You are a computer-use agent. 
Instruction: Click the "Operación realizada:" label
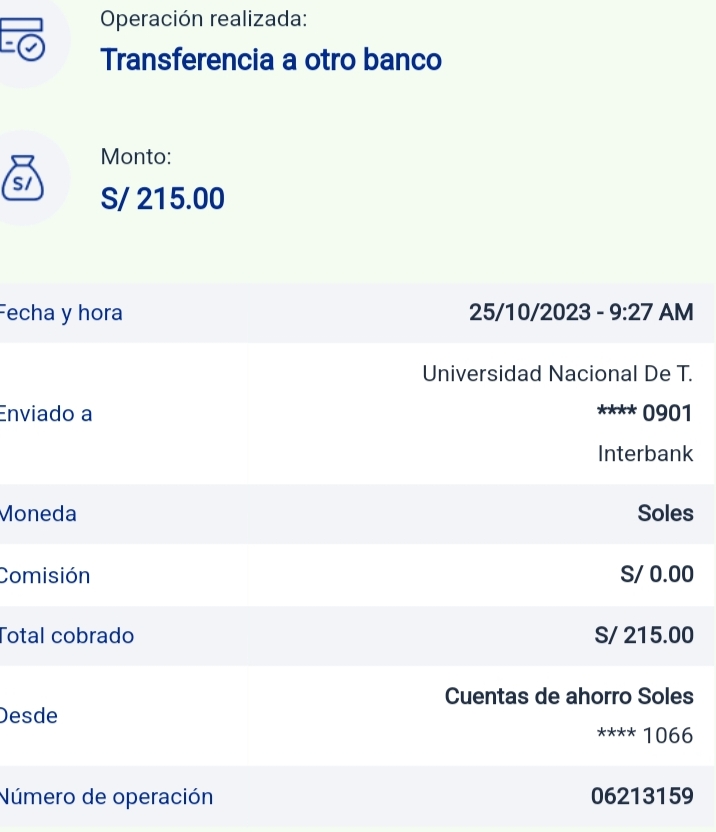pos(204,19)
